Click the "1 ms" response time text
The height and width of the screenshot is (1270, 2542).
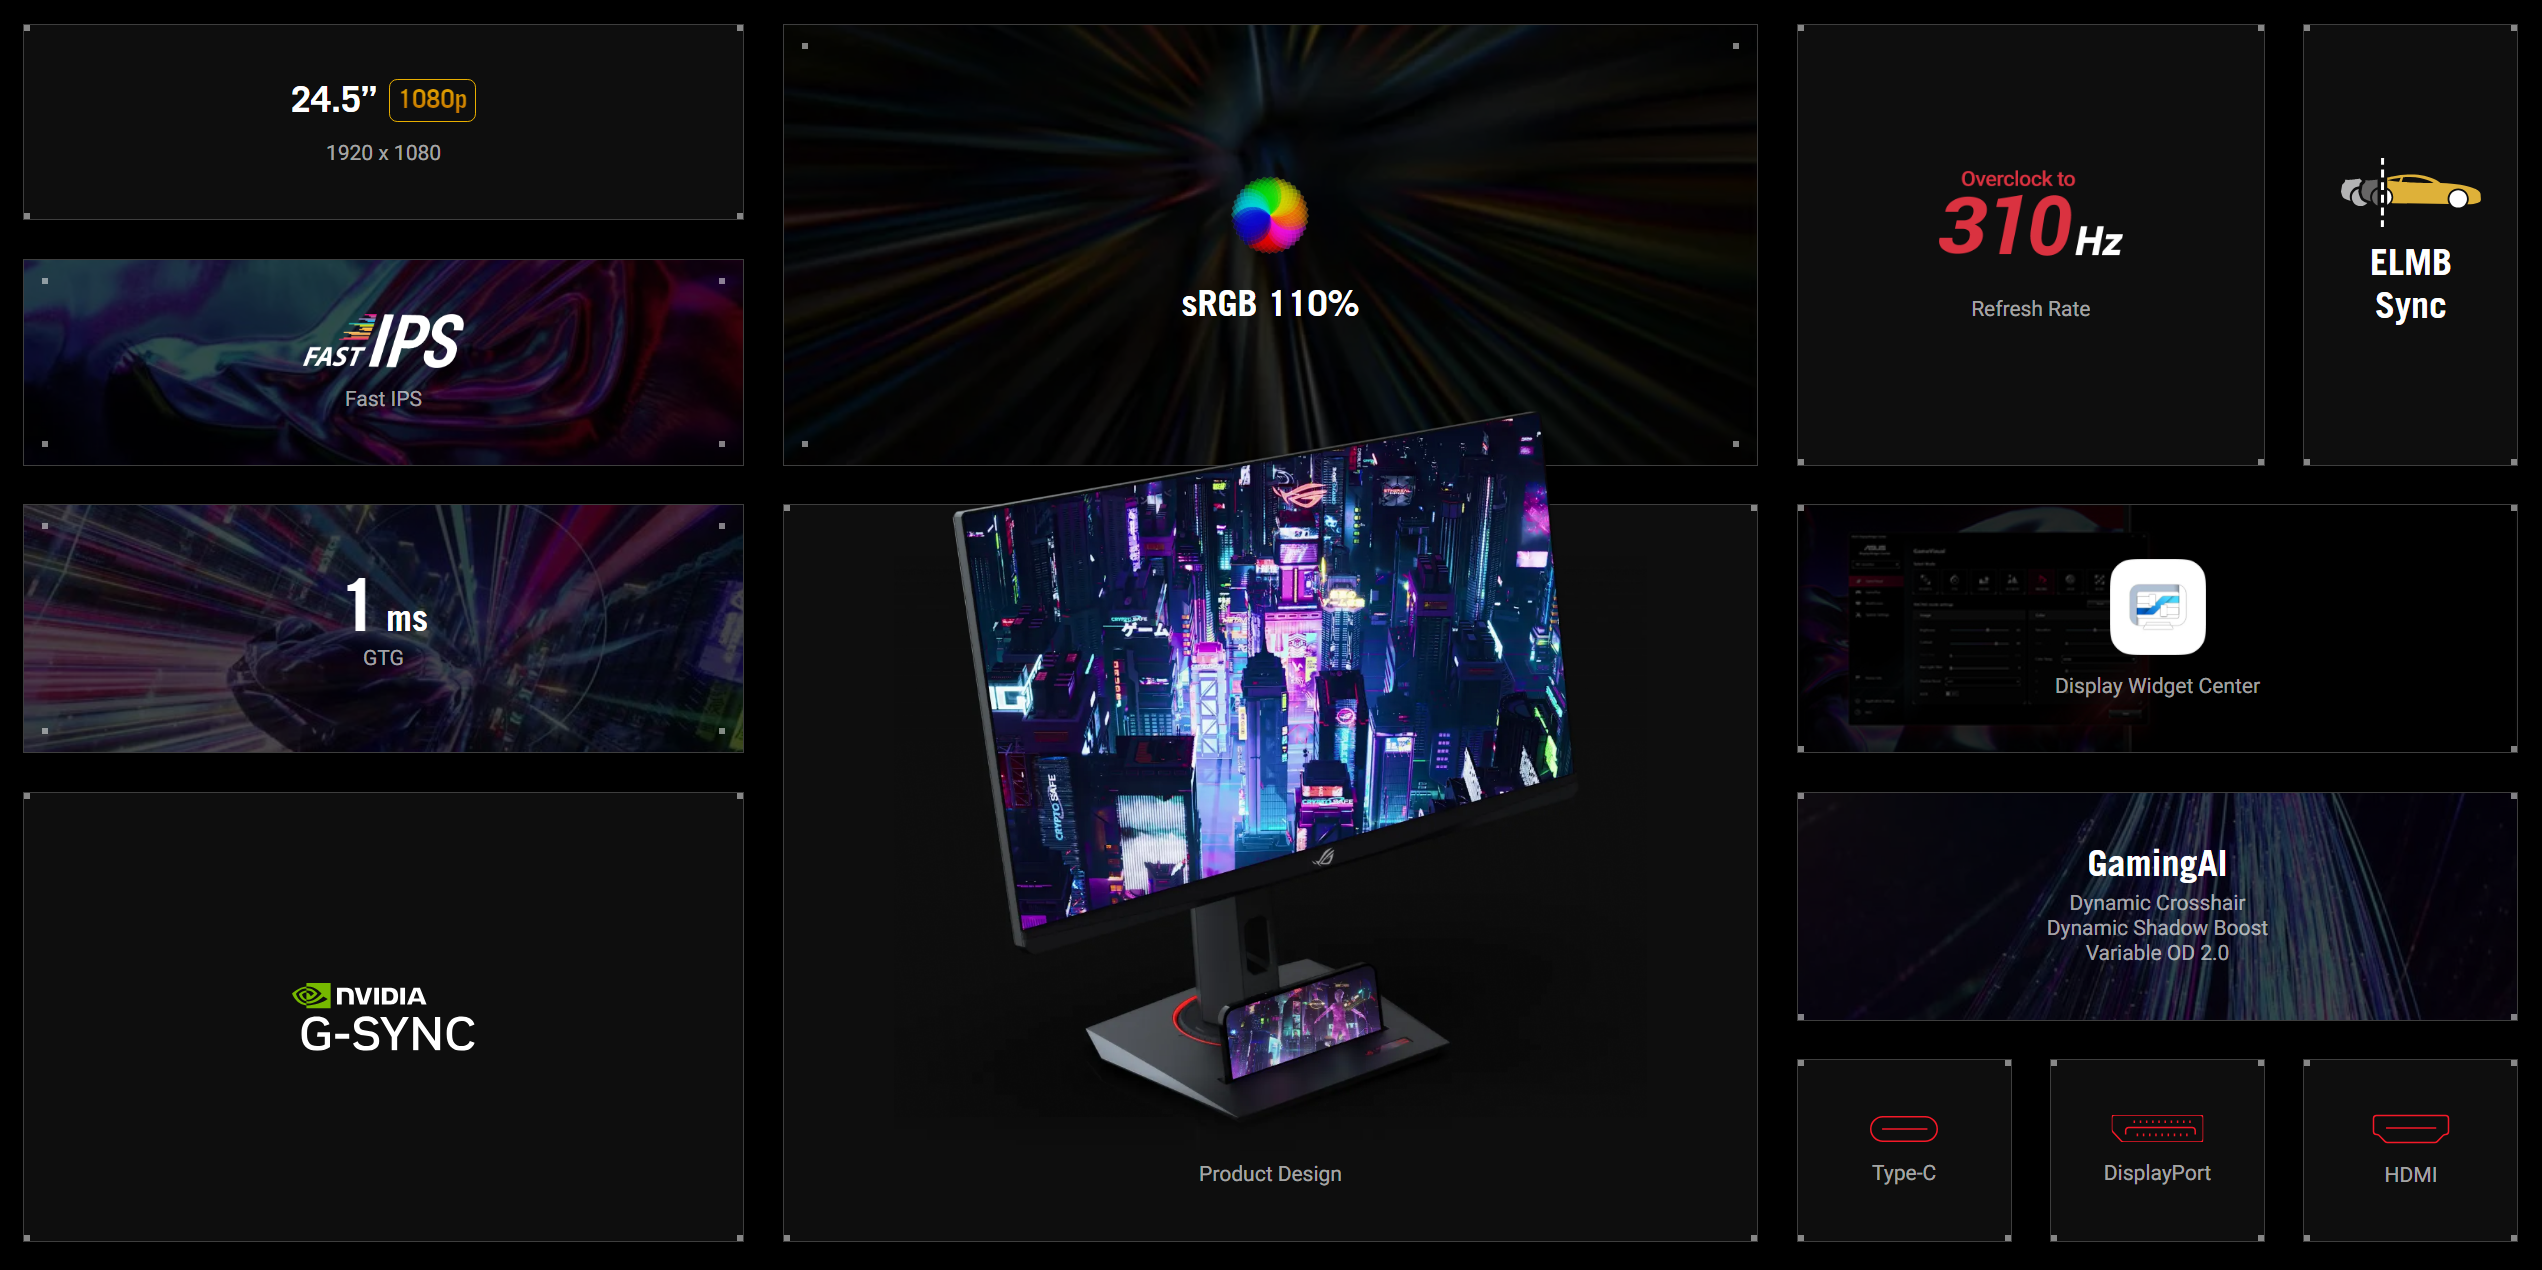pos(386,606)
